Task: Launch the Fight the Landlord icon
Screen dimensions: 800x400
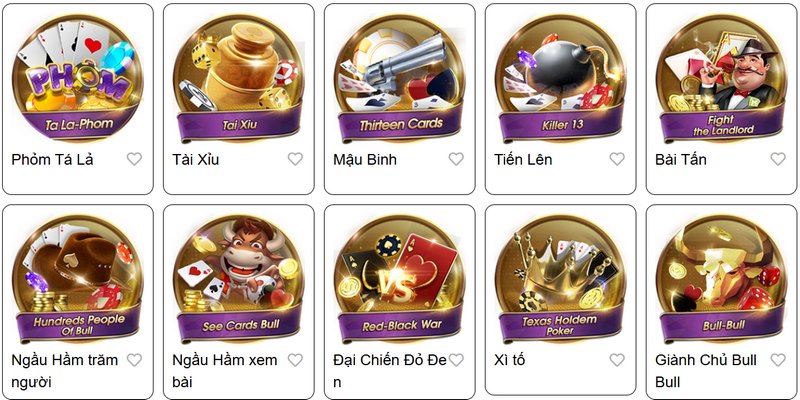Action: (721, 78)
